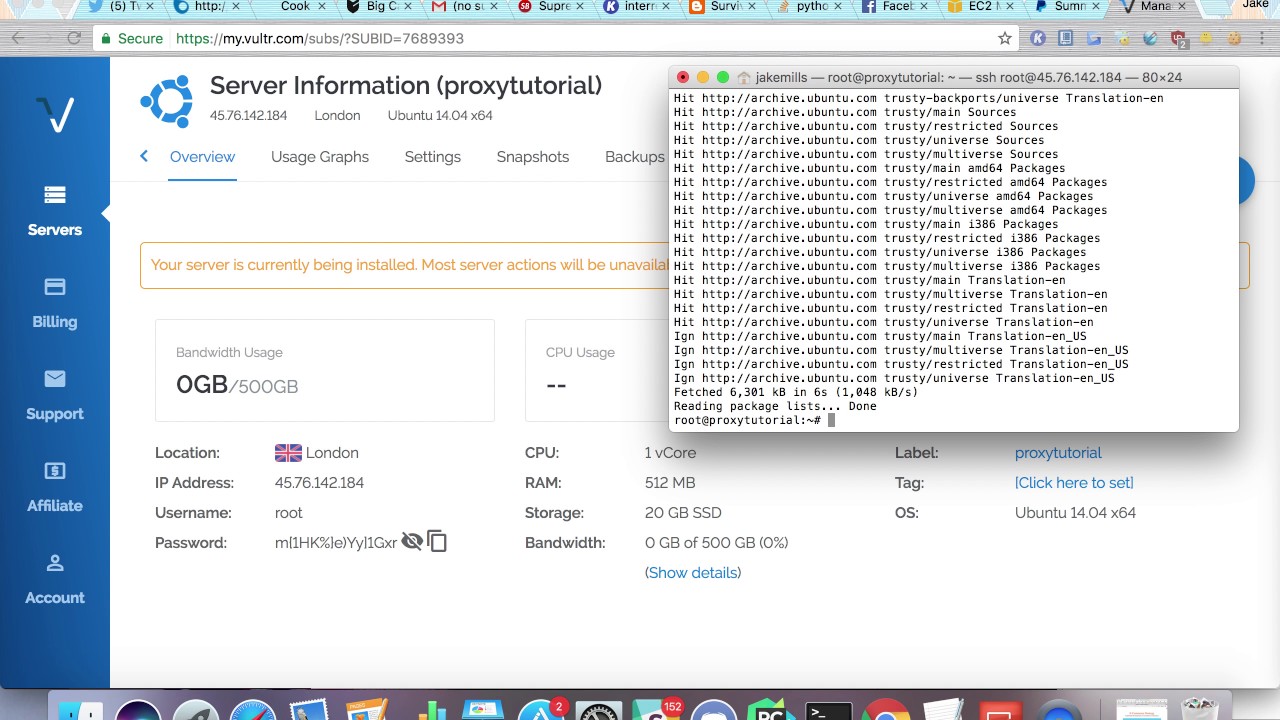Screen dimensions: 1280x720
Task: Hide the server password with eye icon
Action: coord(412,542)
